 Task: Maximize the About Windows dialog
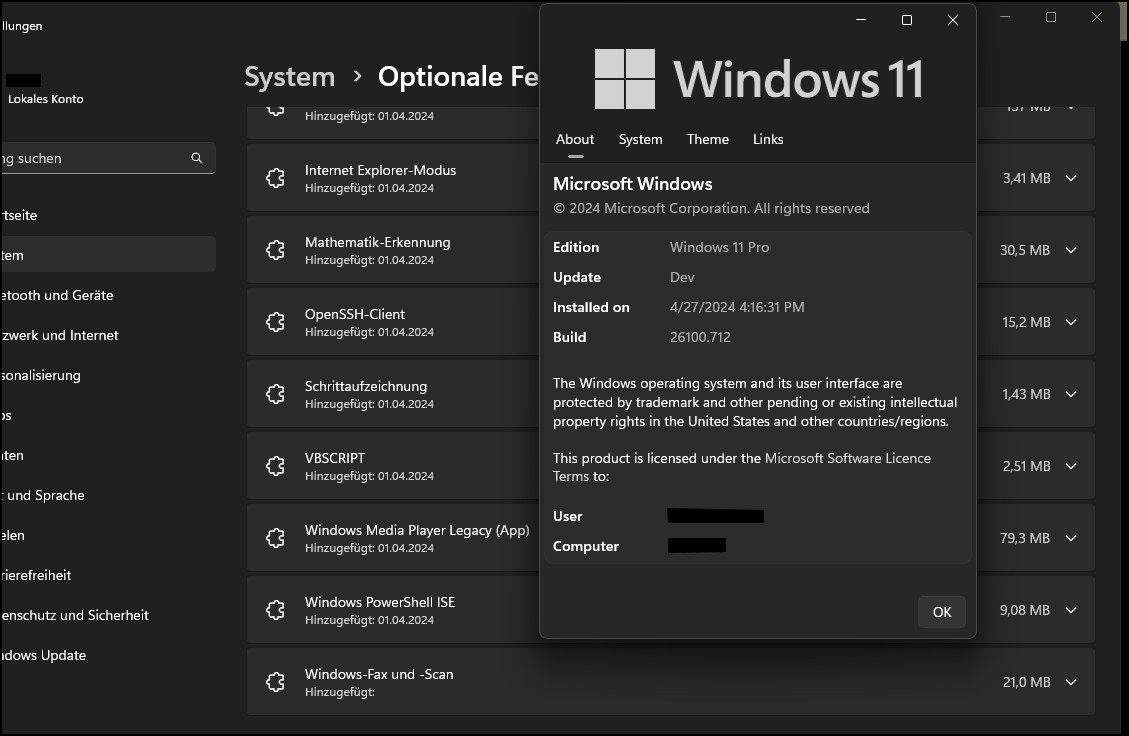[x=907, y=20]
